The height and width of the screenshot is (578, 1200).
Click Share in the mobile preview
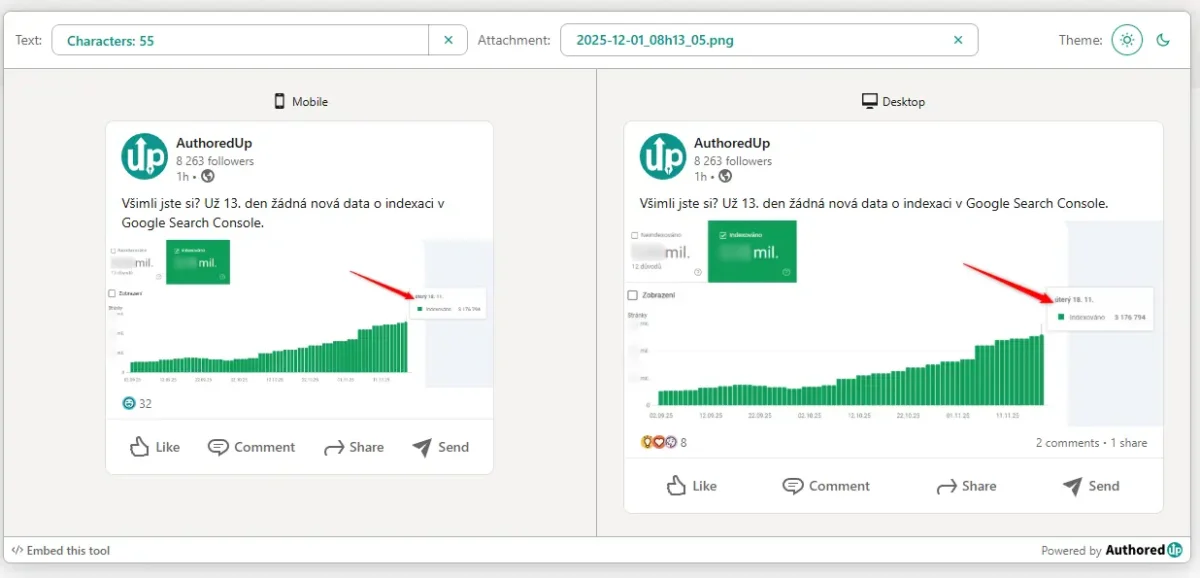[x=354, y=447]
